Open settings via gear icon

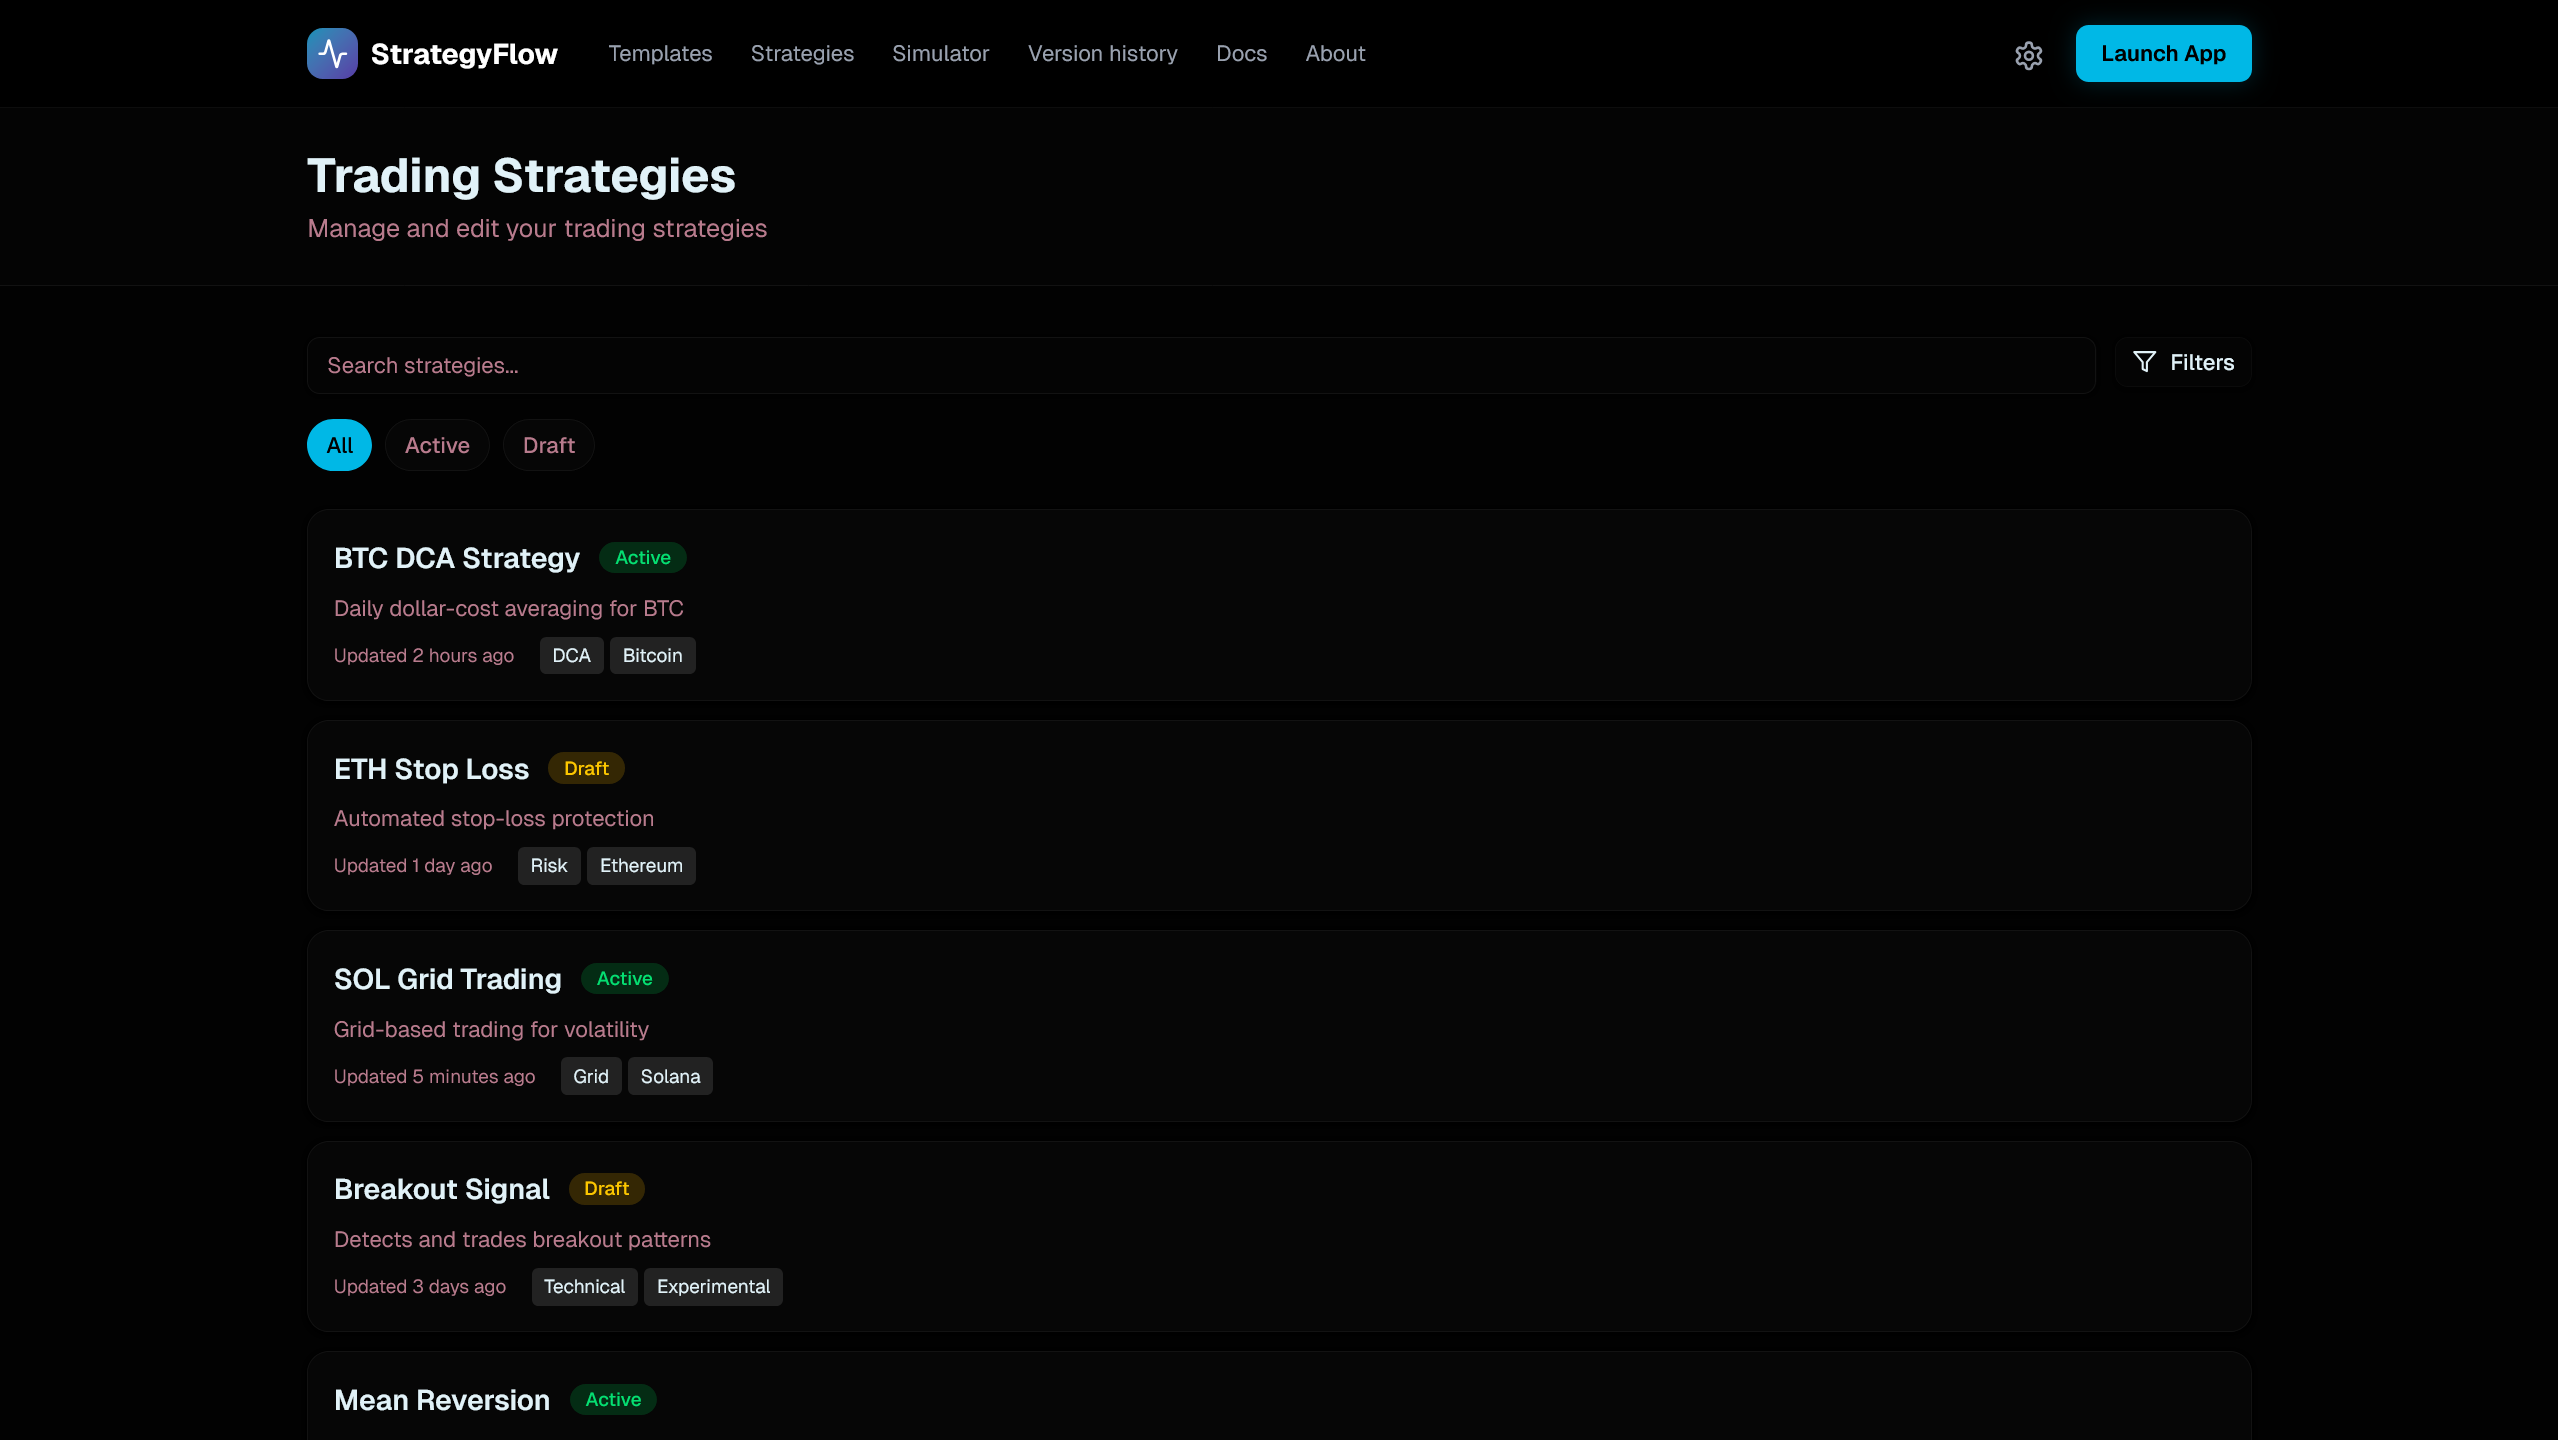pos(2028,55)
